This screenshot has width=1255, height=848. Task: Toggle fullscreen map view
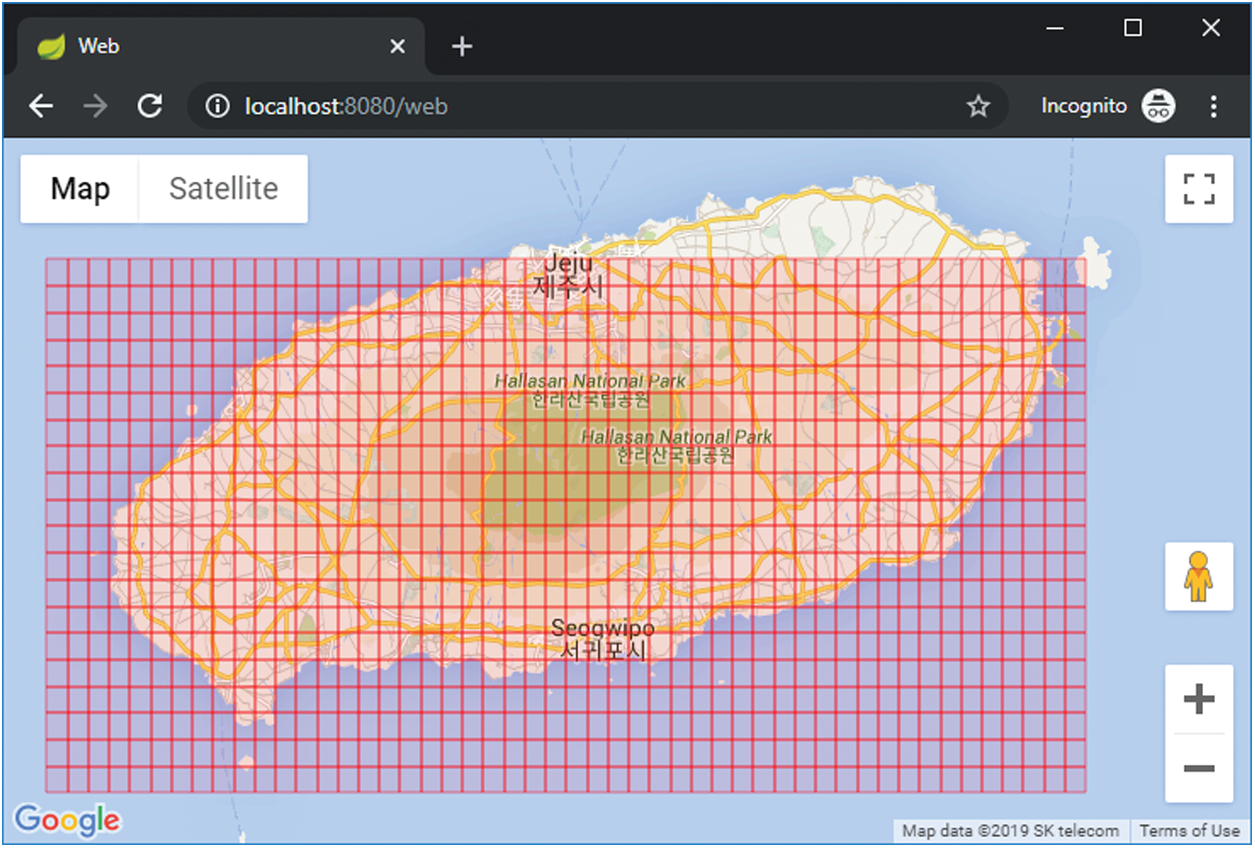[x=1198, y=189]
